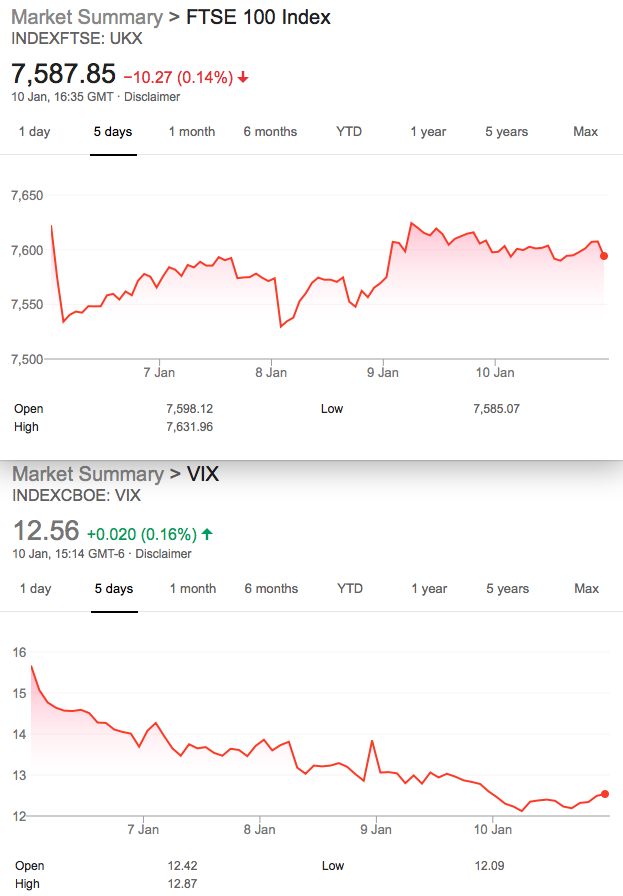Show FTSE 100 6 months view
Screen dimensions: 623x896
270,132
